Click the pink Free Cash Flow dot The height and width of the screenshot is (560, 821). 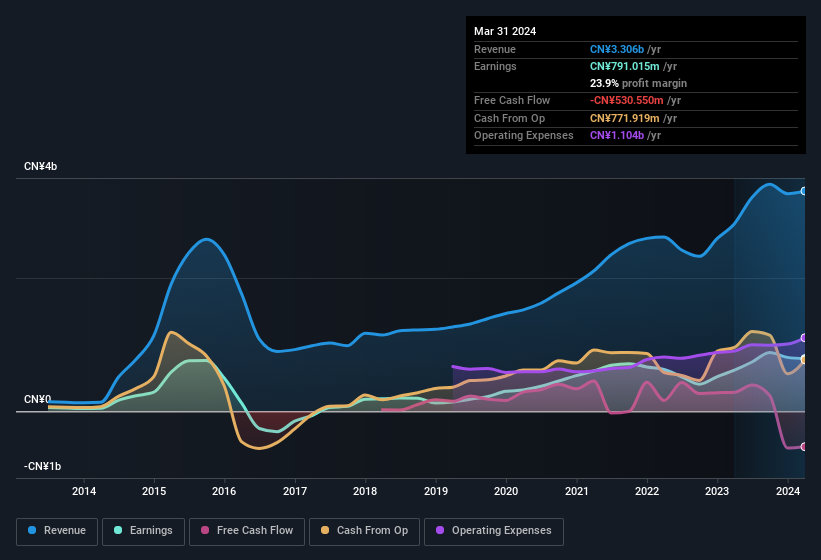click(x=206, y=531)
